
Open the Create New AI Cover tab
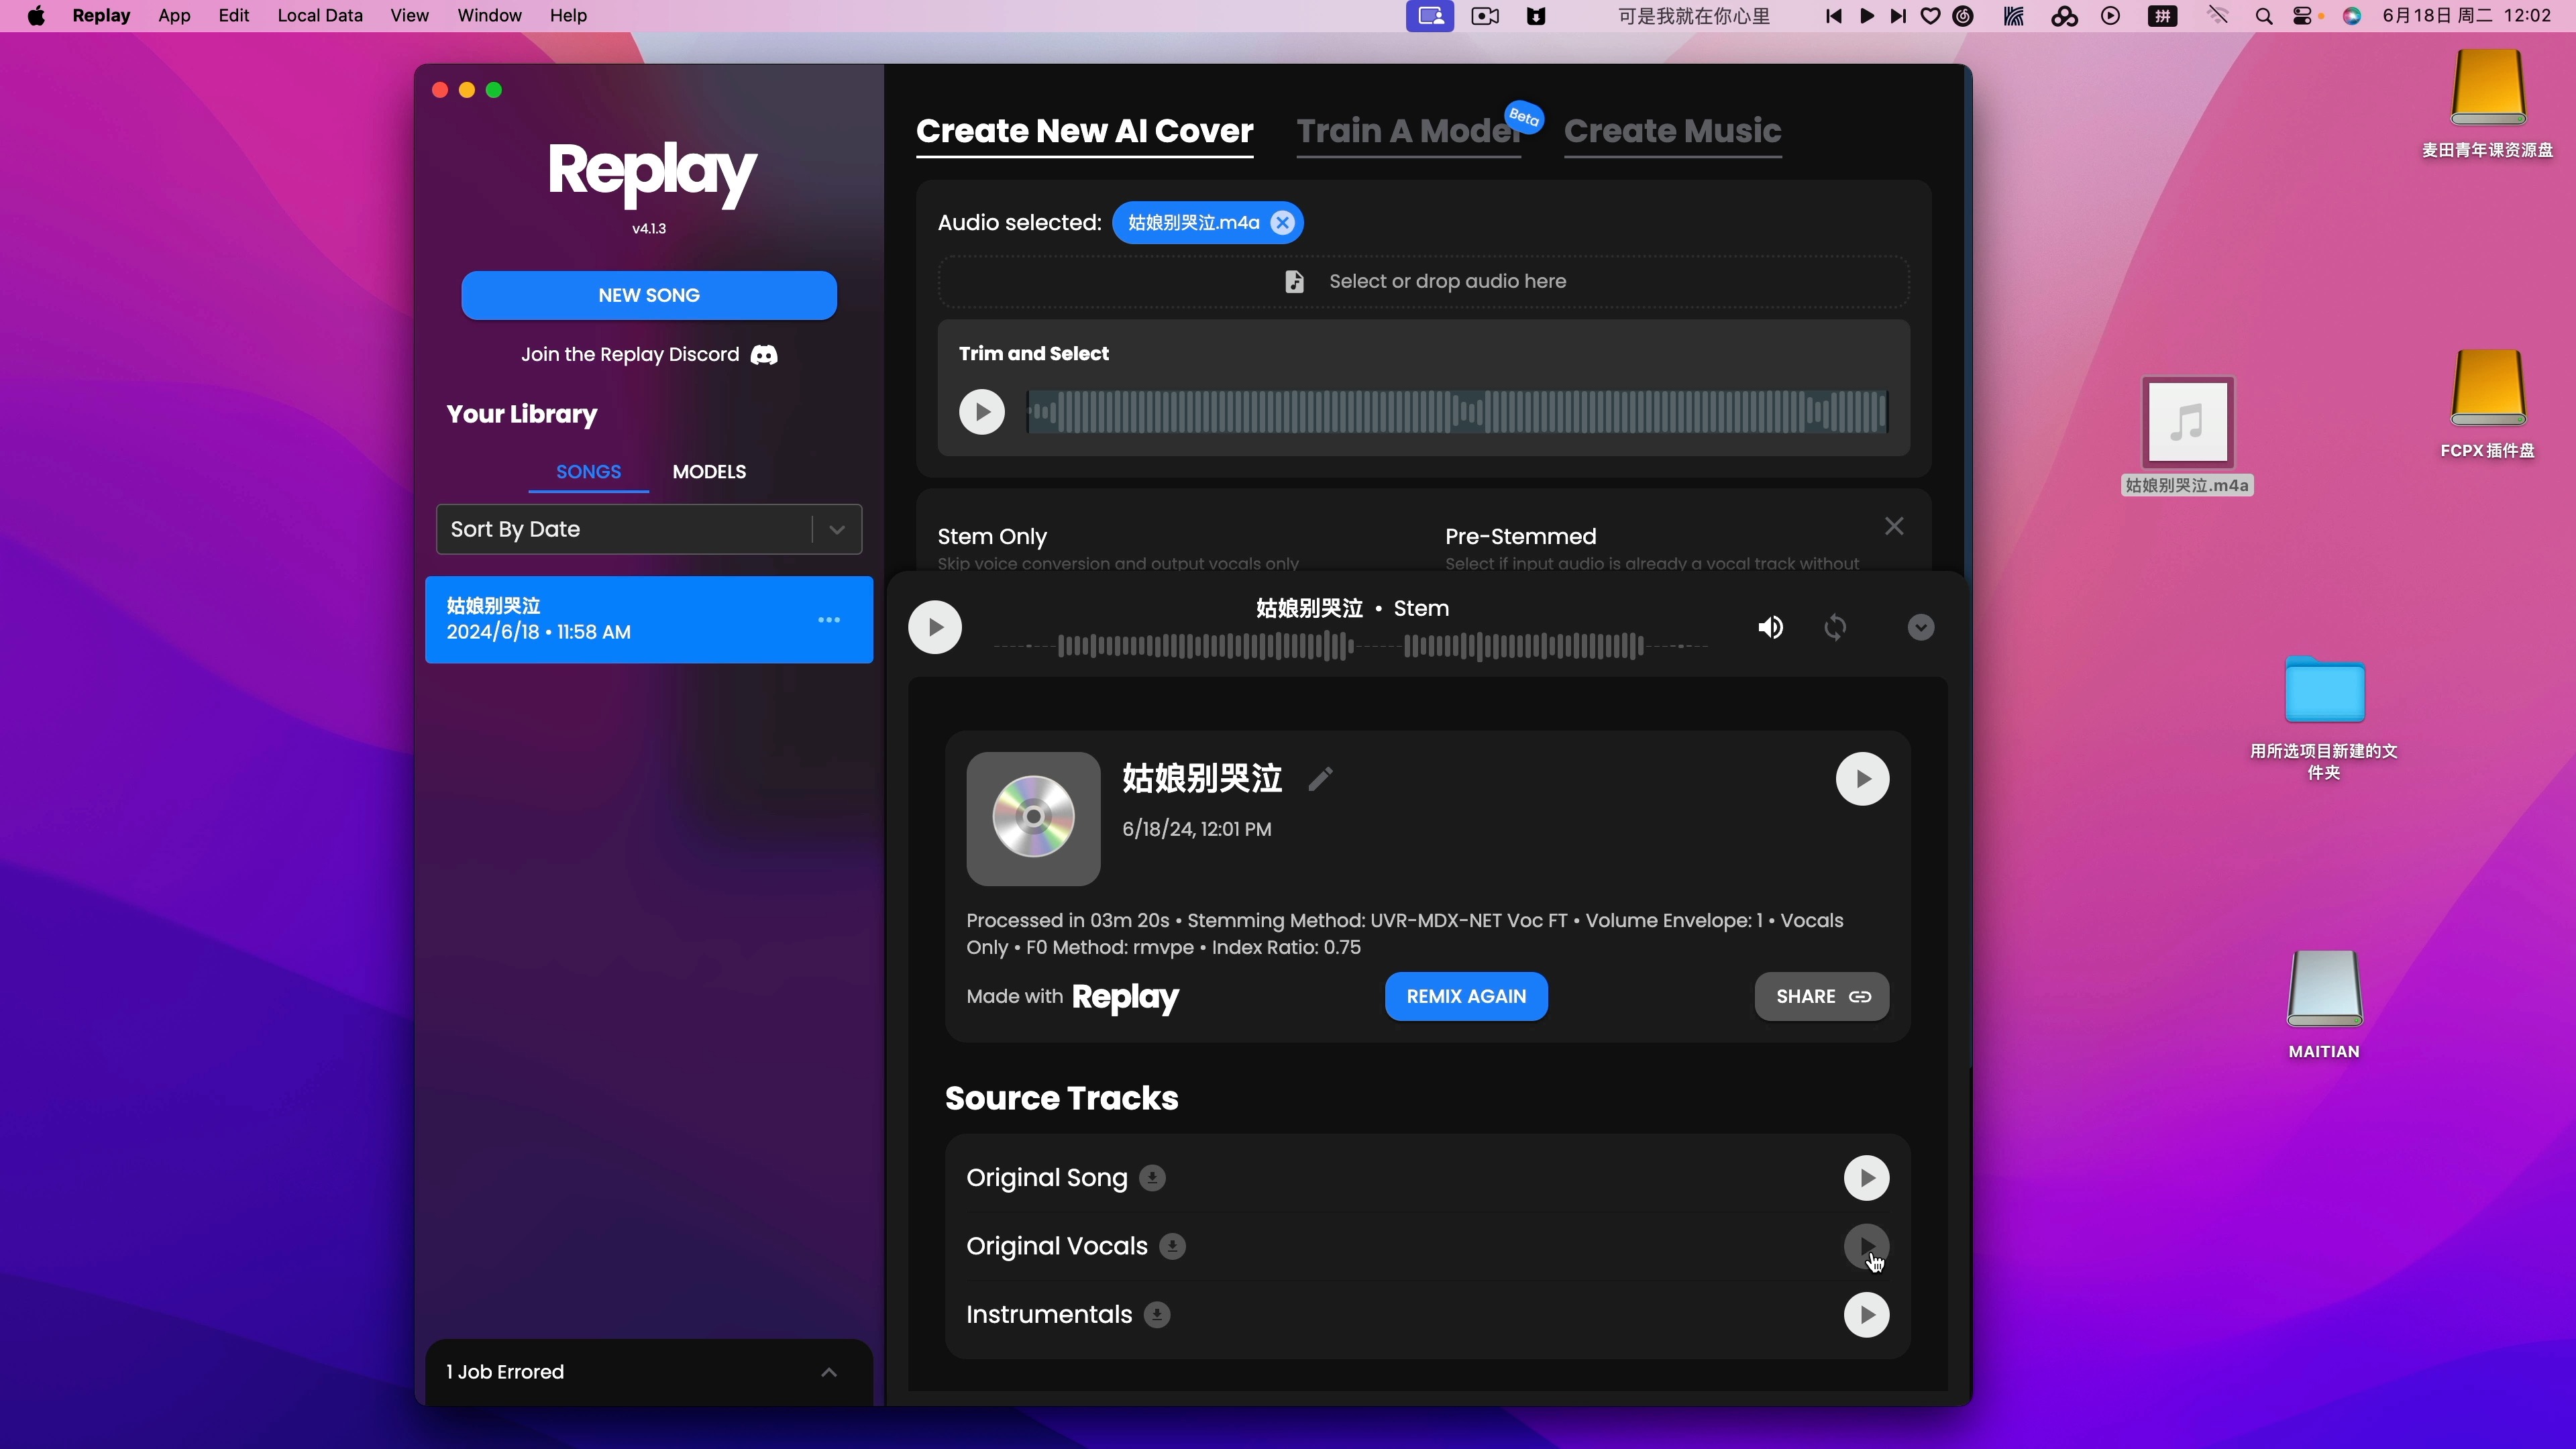[x=1084, y=131]
